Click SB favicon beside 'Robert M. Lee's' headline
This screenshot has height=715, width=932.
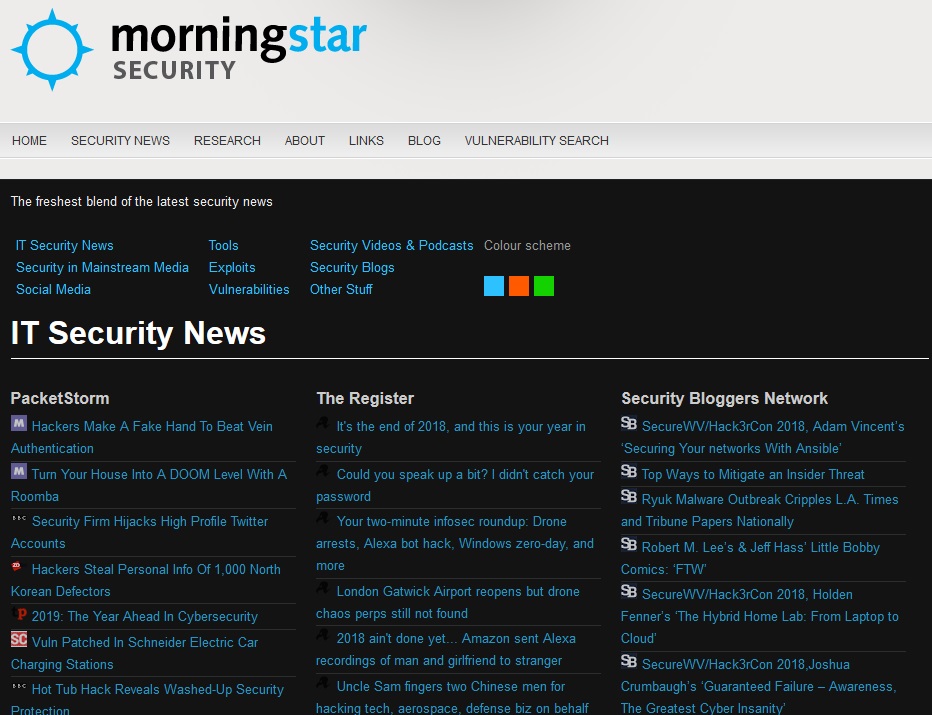[x=629, y=544]
